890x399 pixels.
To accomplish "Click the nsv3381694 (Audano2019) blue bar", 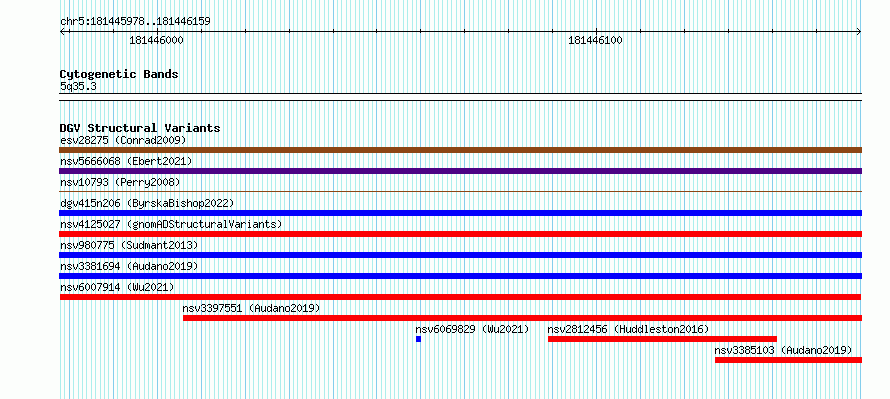I will [x=460, y=276].
